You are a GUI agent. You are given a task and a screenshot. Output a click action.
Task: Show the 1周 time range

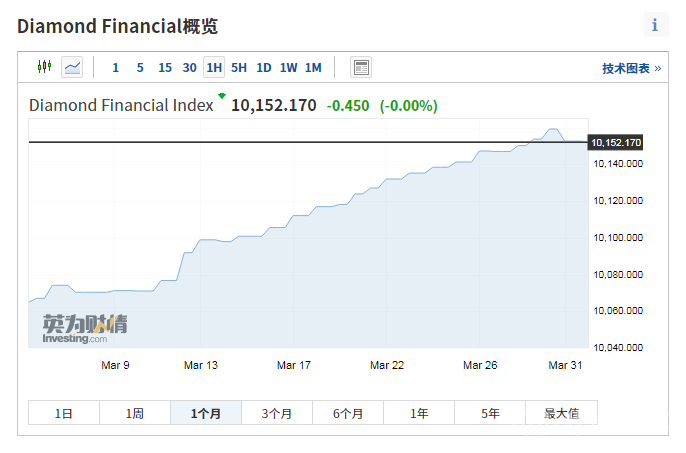135,413
